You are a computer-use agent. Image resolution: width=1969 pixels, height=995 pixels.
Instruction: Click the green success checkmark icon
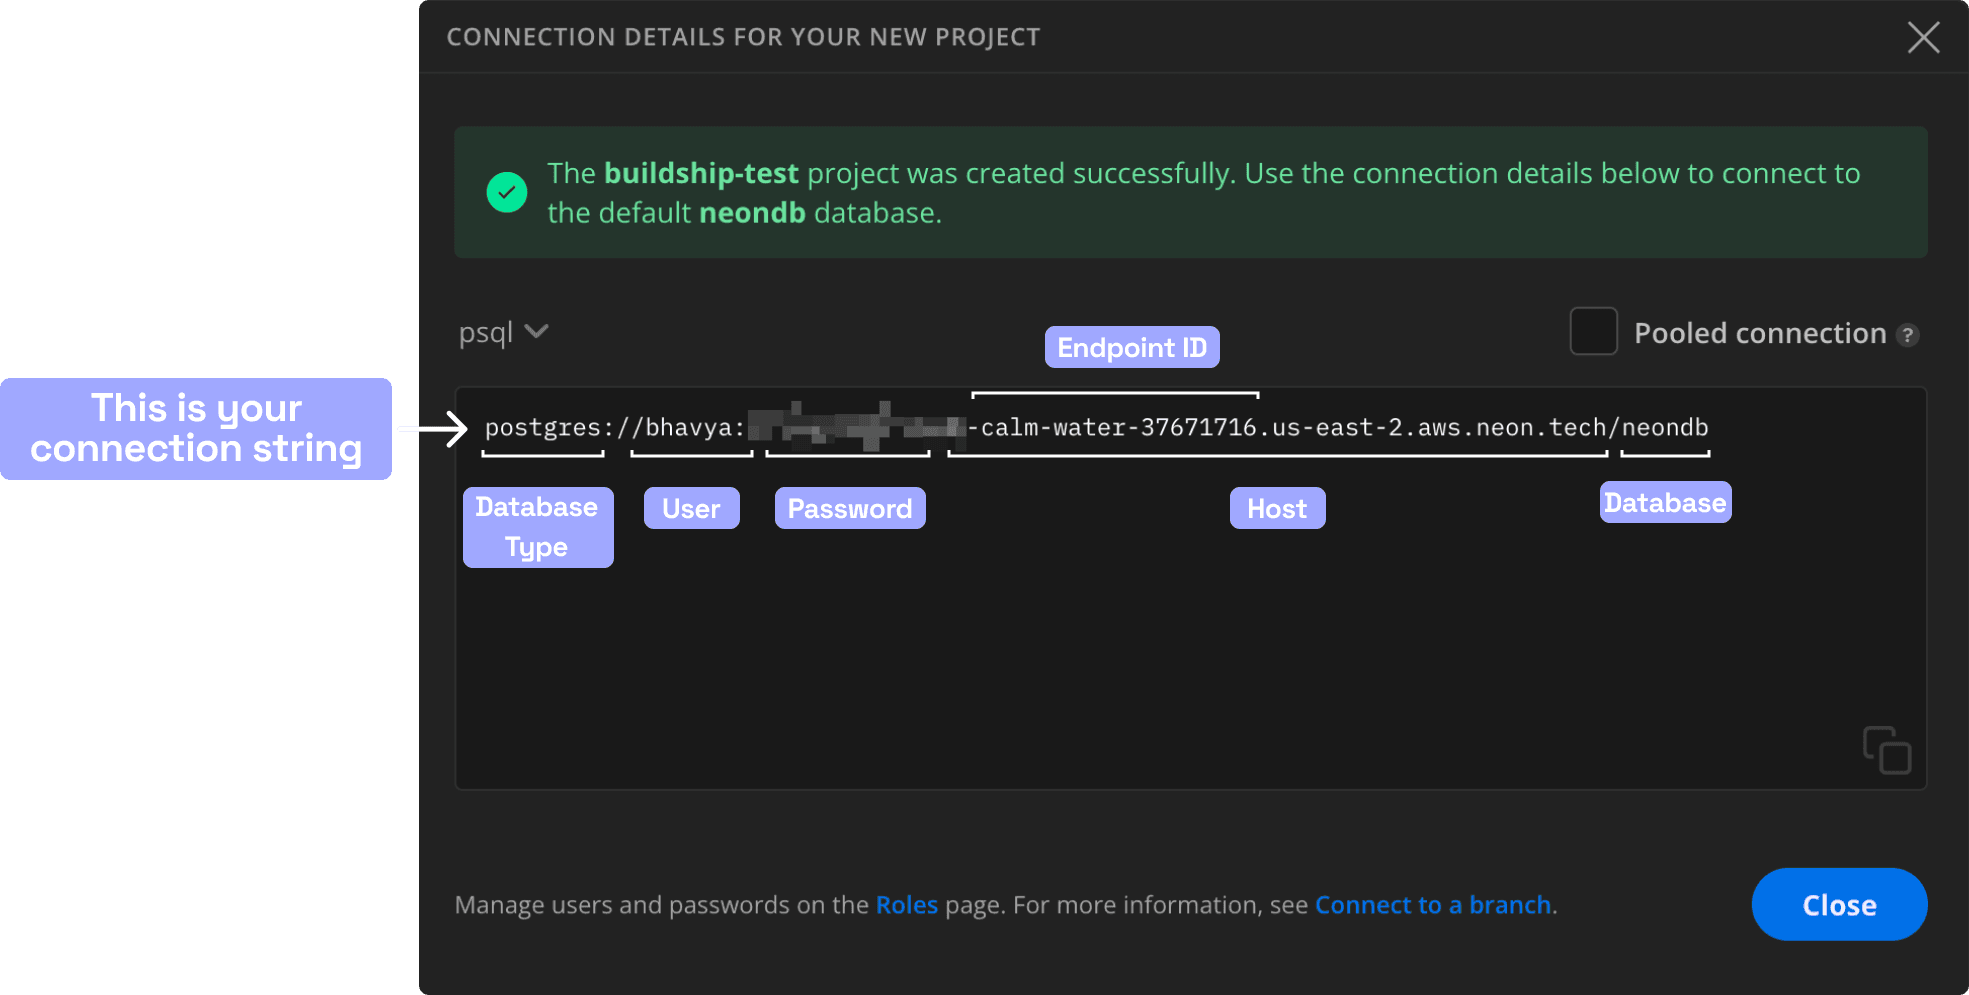507,192
